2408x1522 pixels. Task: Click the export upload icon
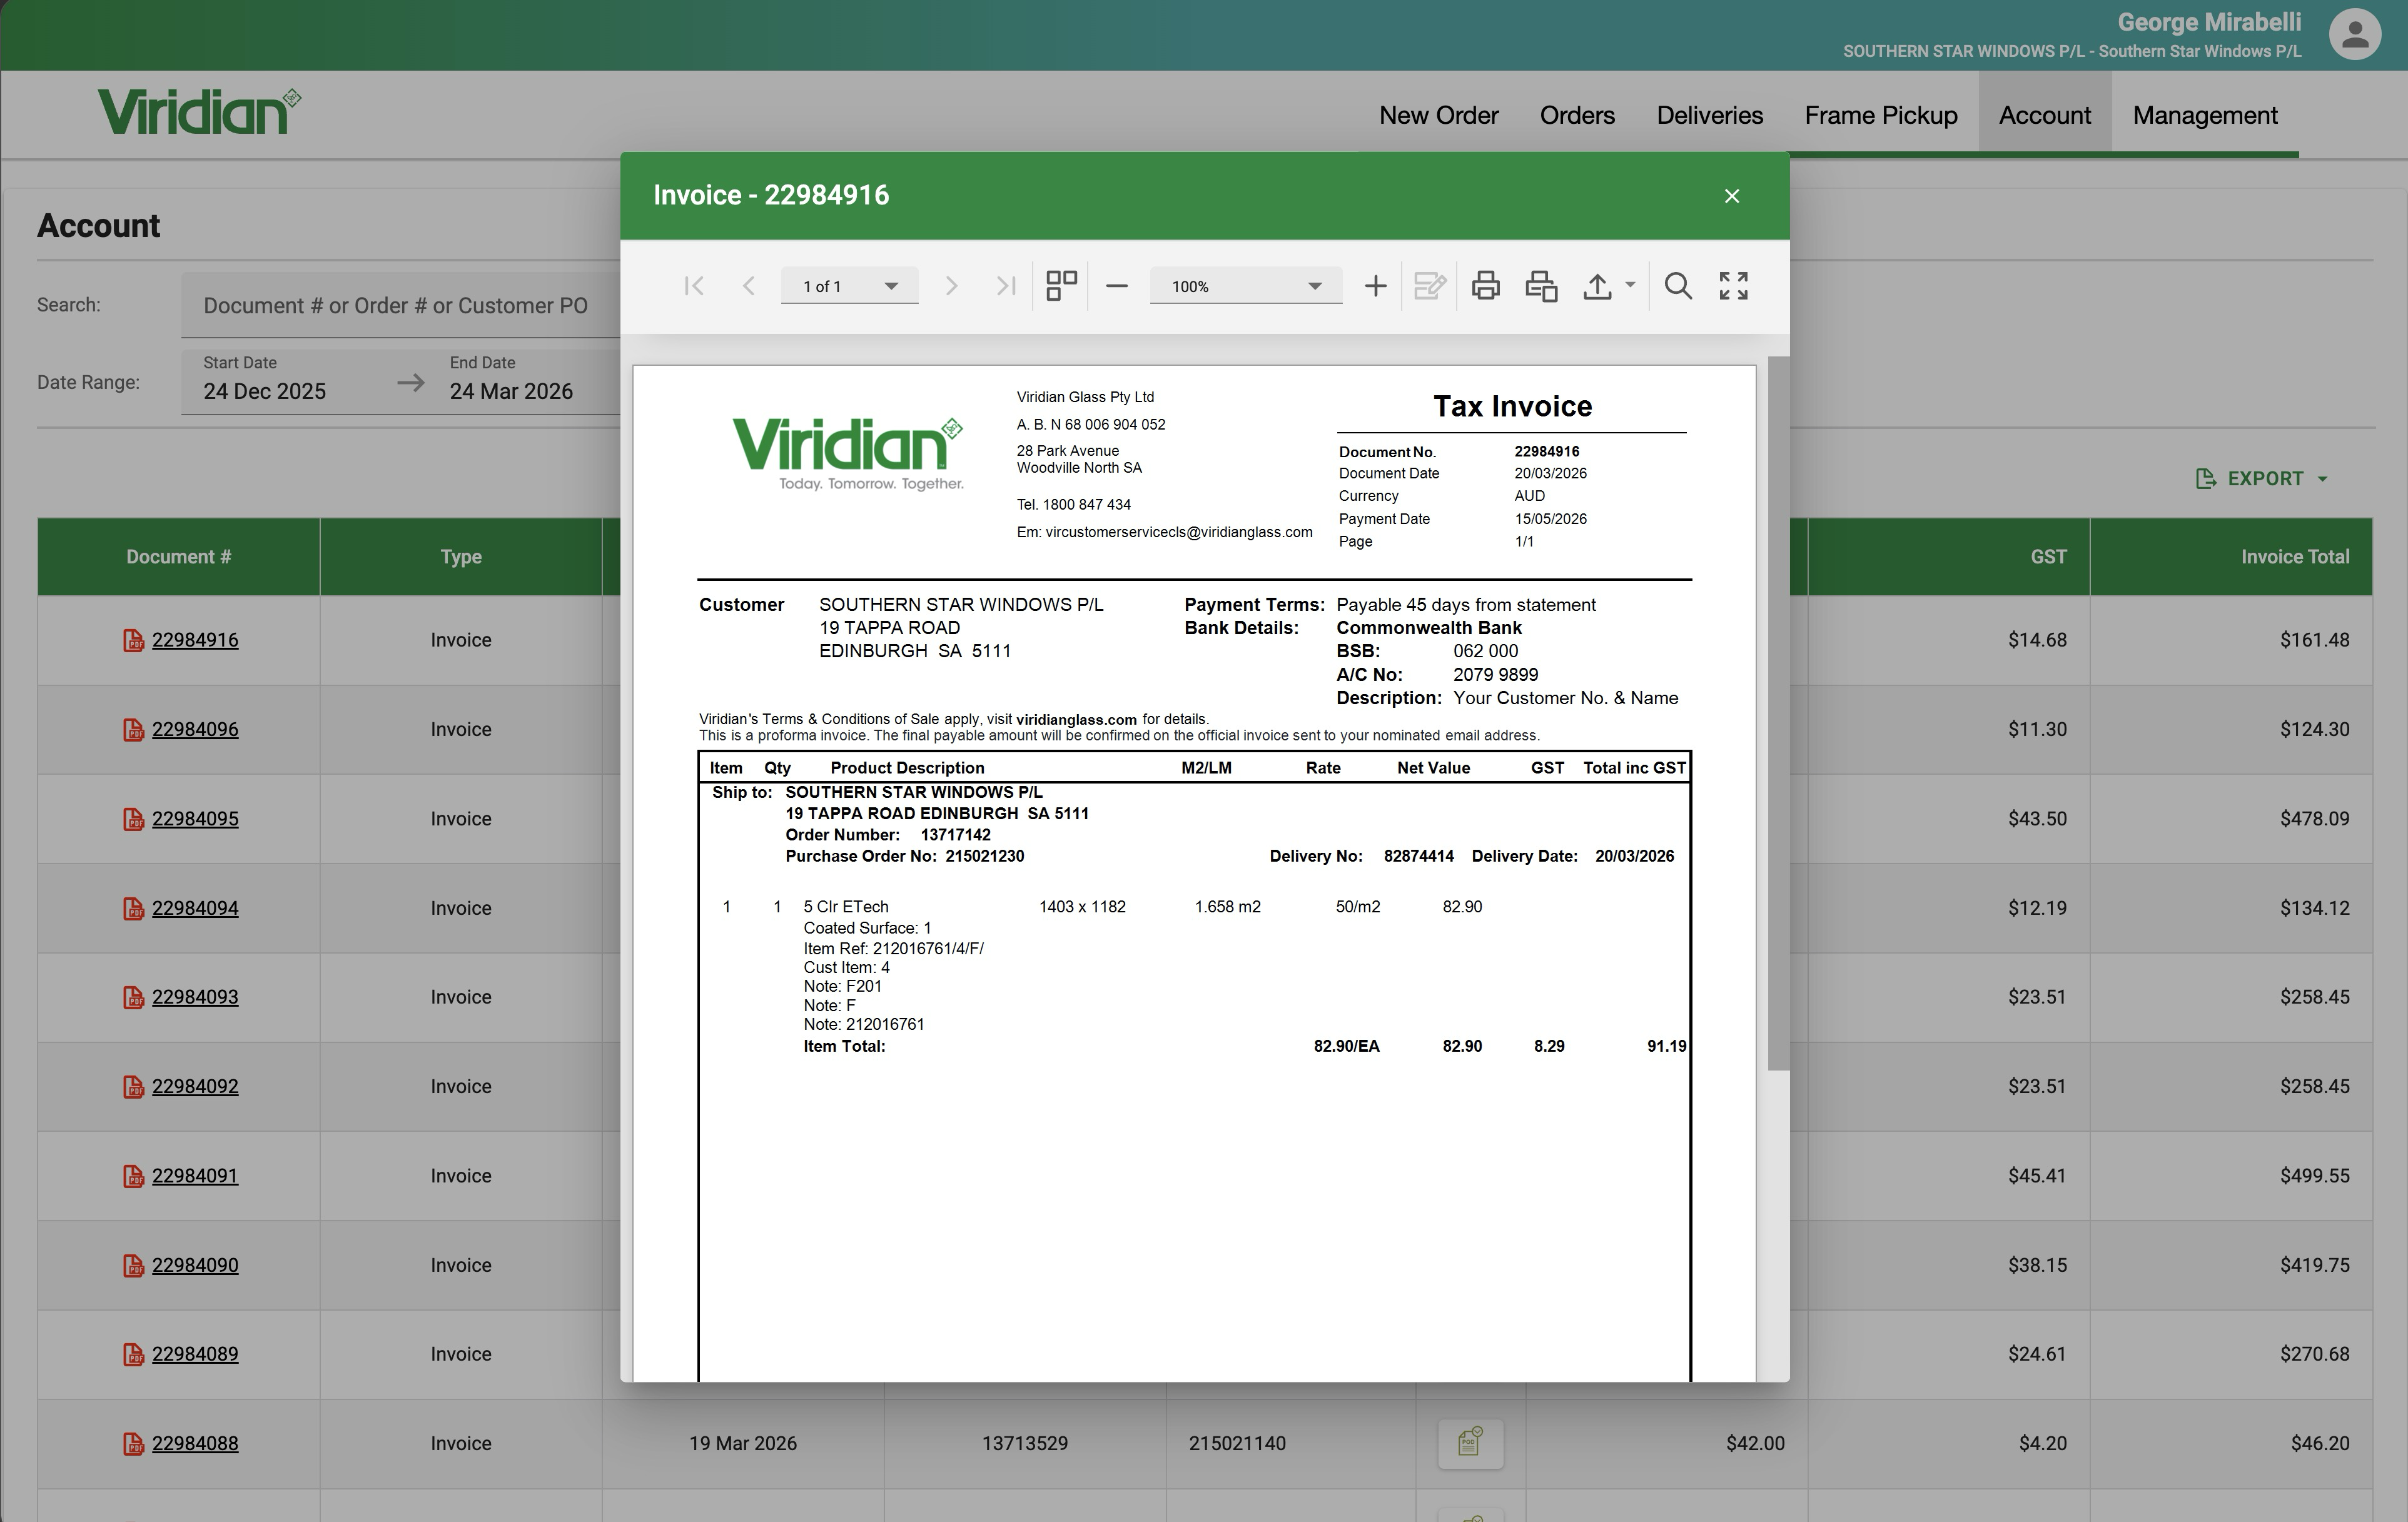tap(1597, 286)
